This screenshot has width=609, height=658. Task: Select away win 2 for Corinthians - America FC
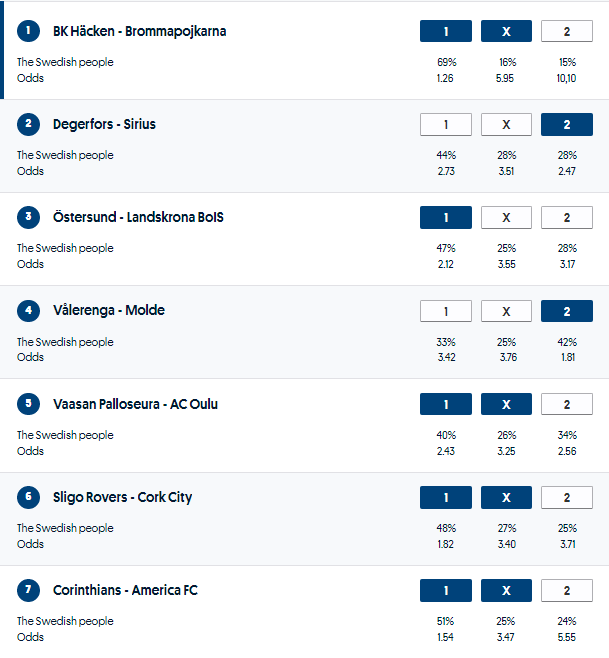click(566, 590)
